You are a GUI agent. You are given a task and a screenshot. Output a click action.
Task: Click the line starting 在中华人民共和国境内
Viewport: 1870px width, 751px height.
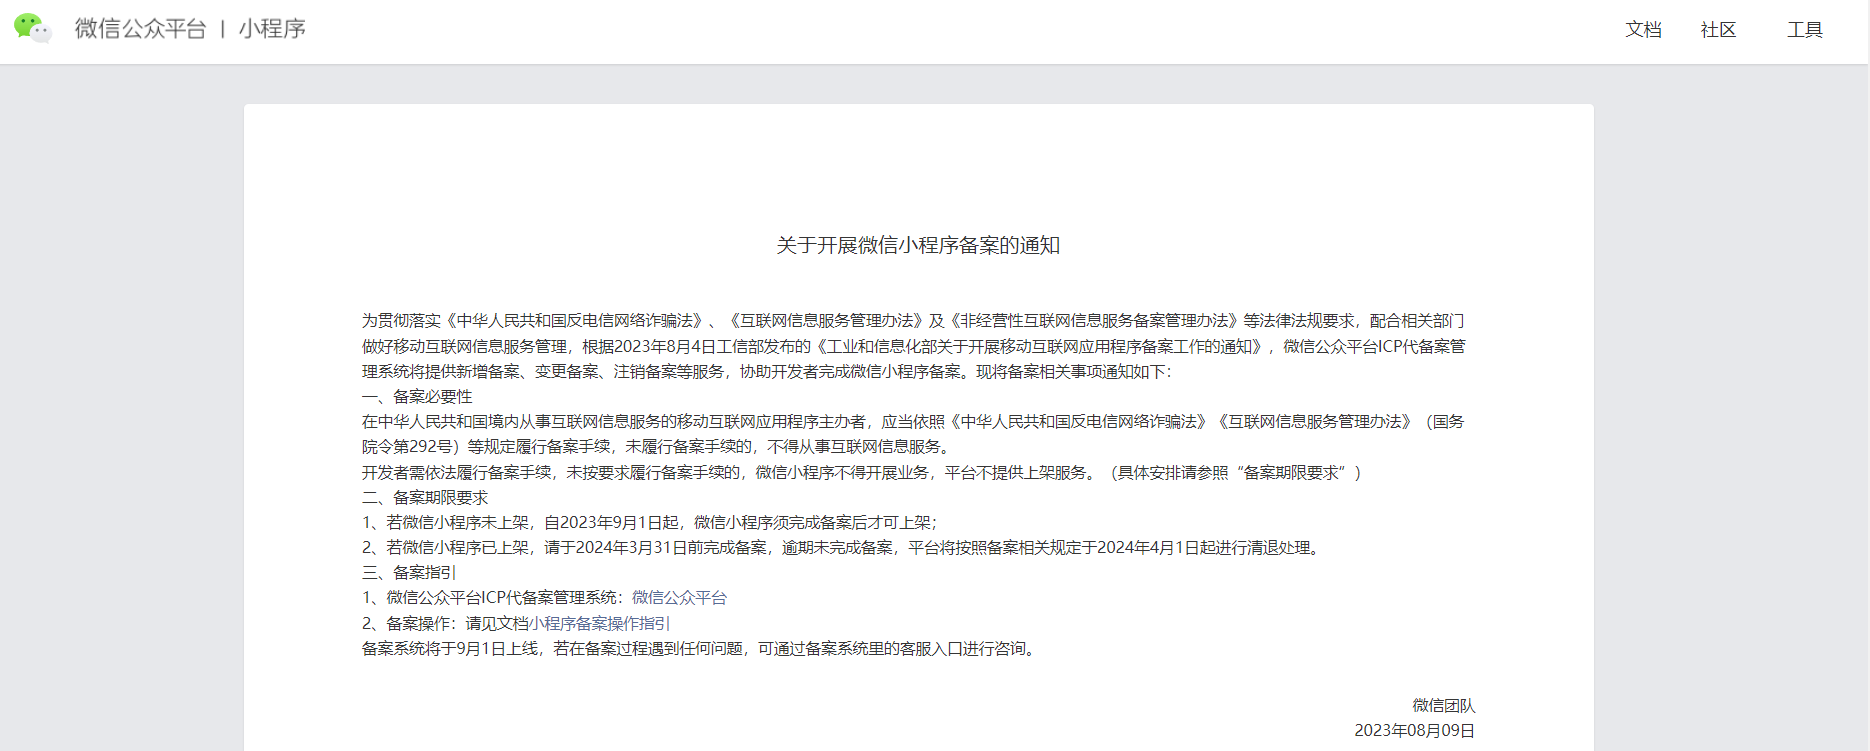pyautogui.click(x=913, y=422)
